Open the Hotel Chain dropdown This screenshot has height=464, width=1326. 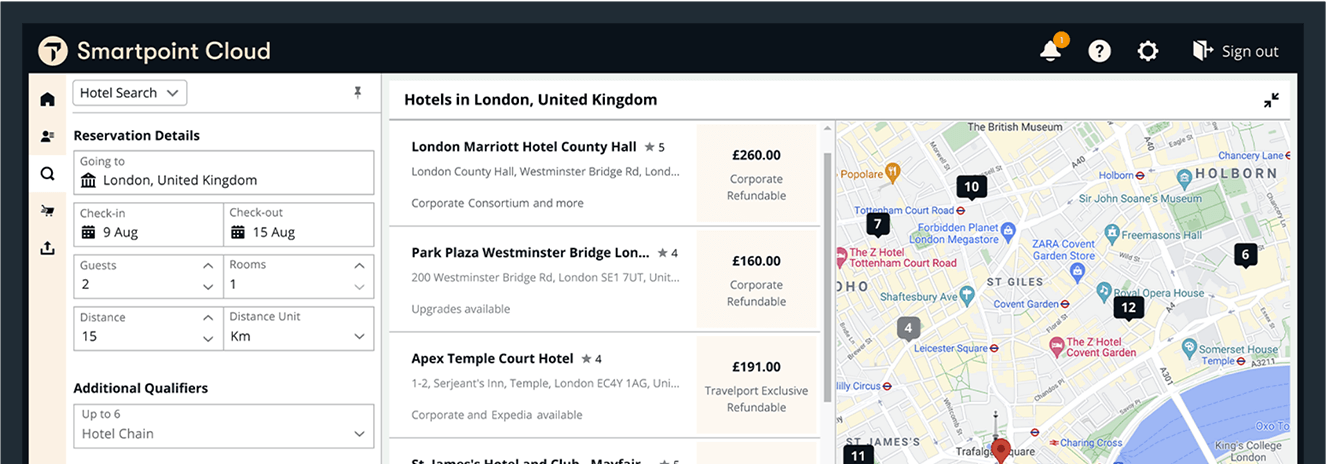[x=224, y=425]
